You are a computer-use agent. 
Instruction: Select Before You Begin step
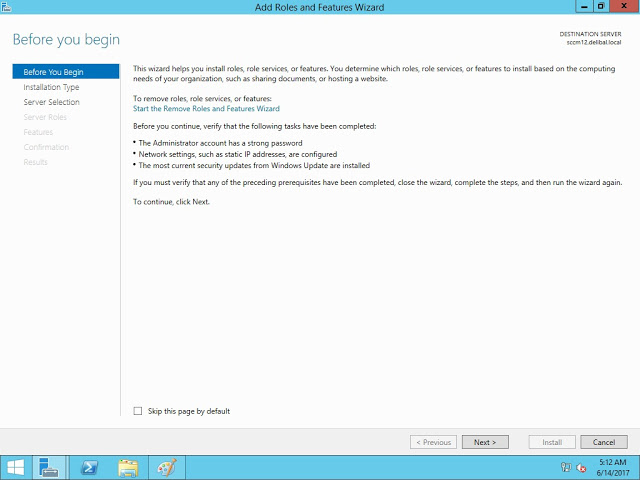54,72
